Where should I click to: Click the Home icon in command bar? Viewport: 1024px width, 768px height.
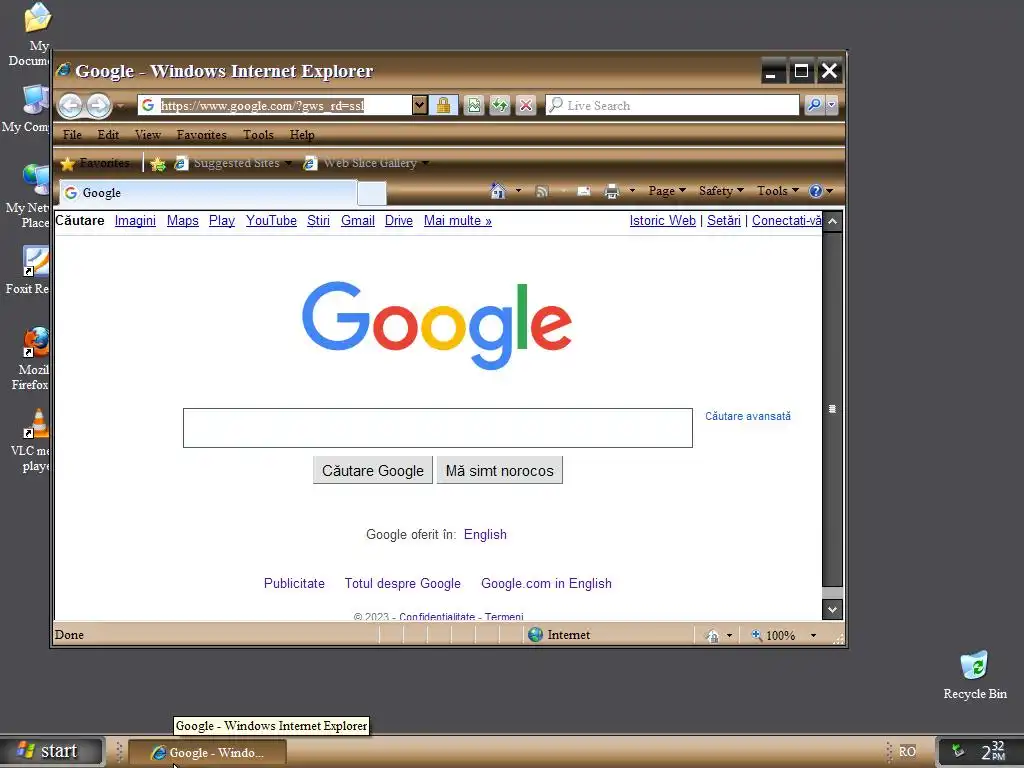coord(498,191)
